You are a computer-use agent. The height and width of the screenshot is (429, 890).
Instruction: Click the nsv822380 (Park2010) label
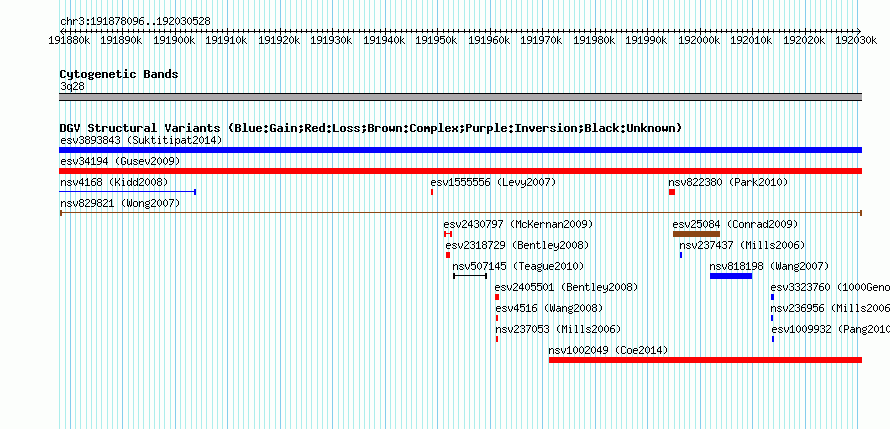click(x=728, y=182)
